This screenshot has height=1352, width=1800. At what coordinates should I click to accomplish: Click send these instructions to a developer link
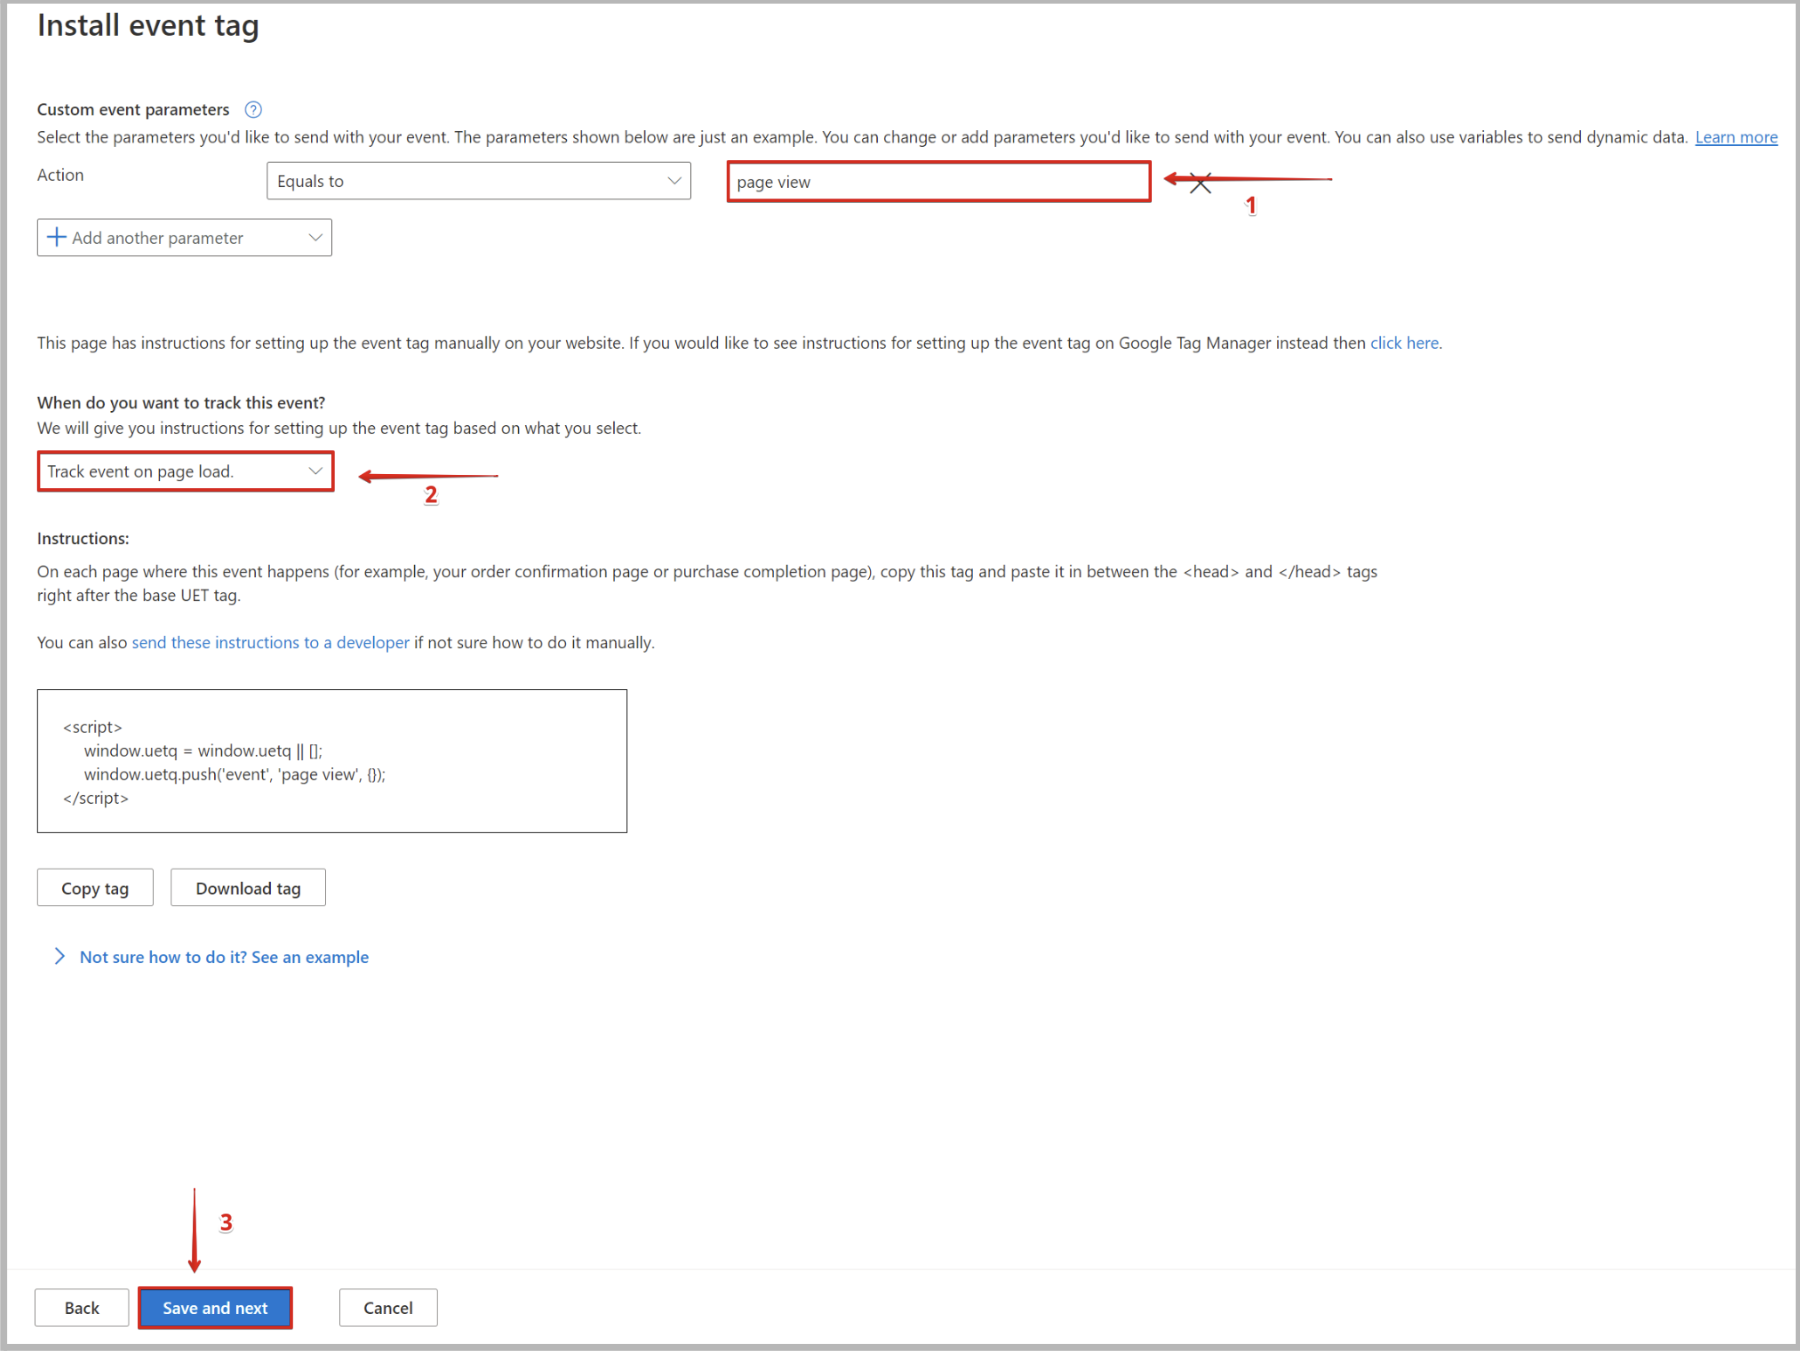[270, 642]
